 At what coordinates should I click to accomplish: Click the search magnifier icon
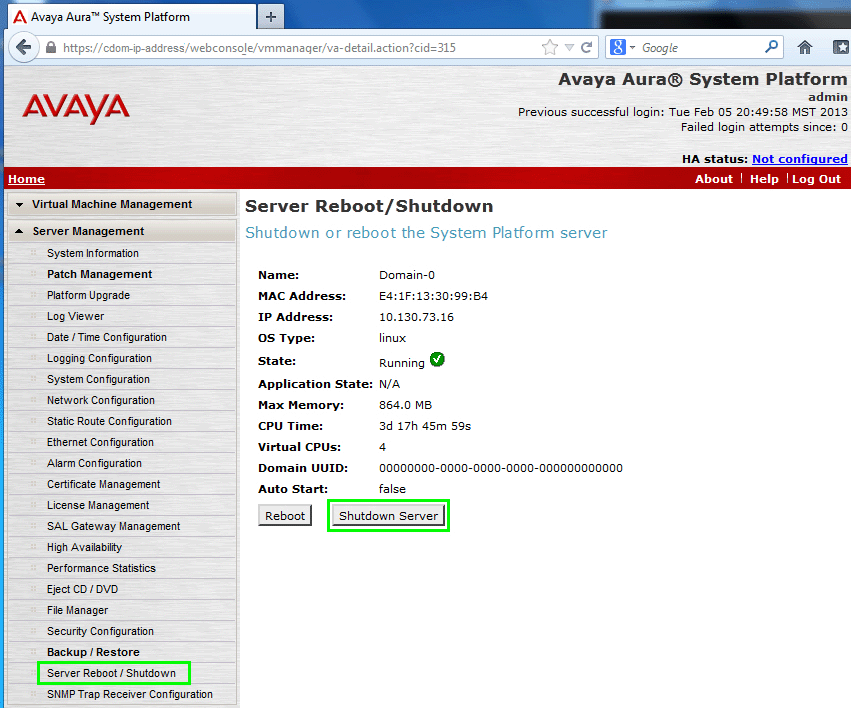771,47
